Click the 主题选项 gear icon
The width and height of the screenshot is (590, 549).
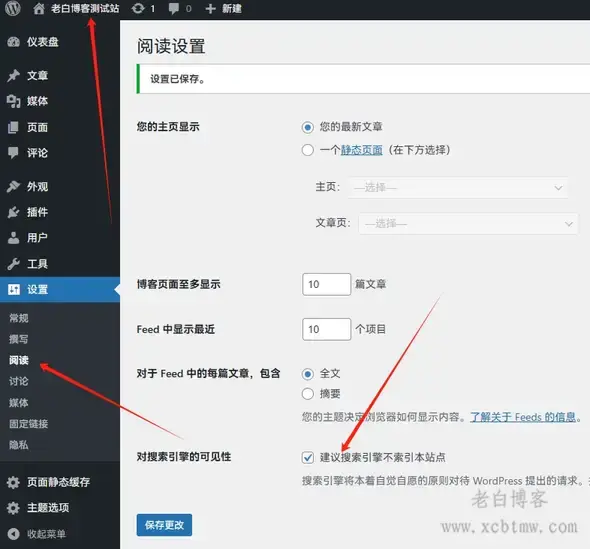pos(13,508)
